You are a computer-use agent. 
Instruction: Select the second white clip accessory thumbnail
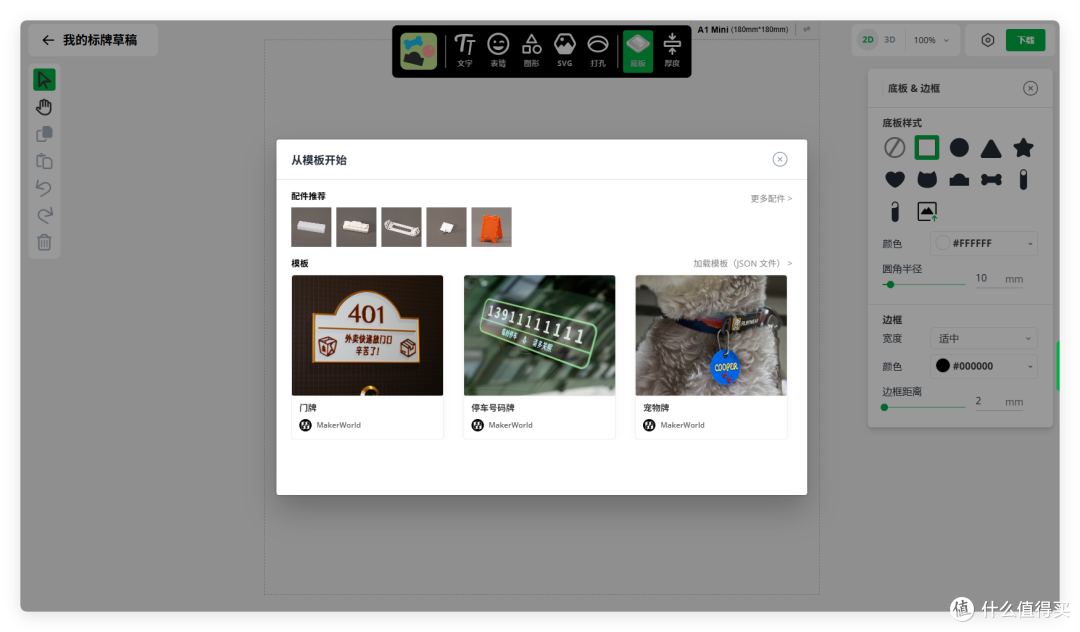356,227
